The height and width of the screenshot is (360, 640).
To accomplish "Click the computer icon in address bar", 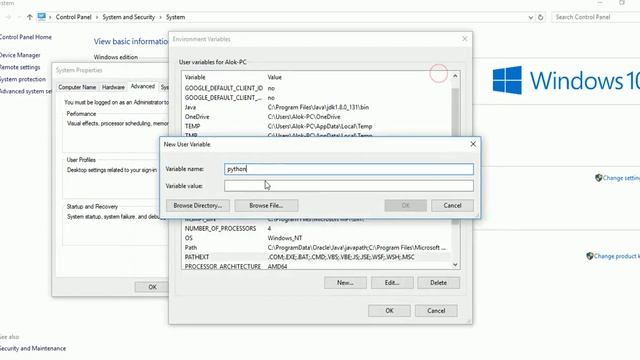I will [42, 17].
